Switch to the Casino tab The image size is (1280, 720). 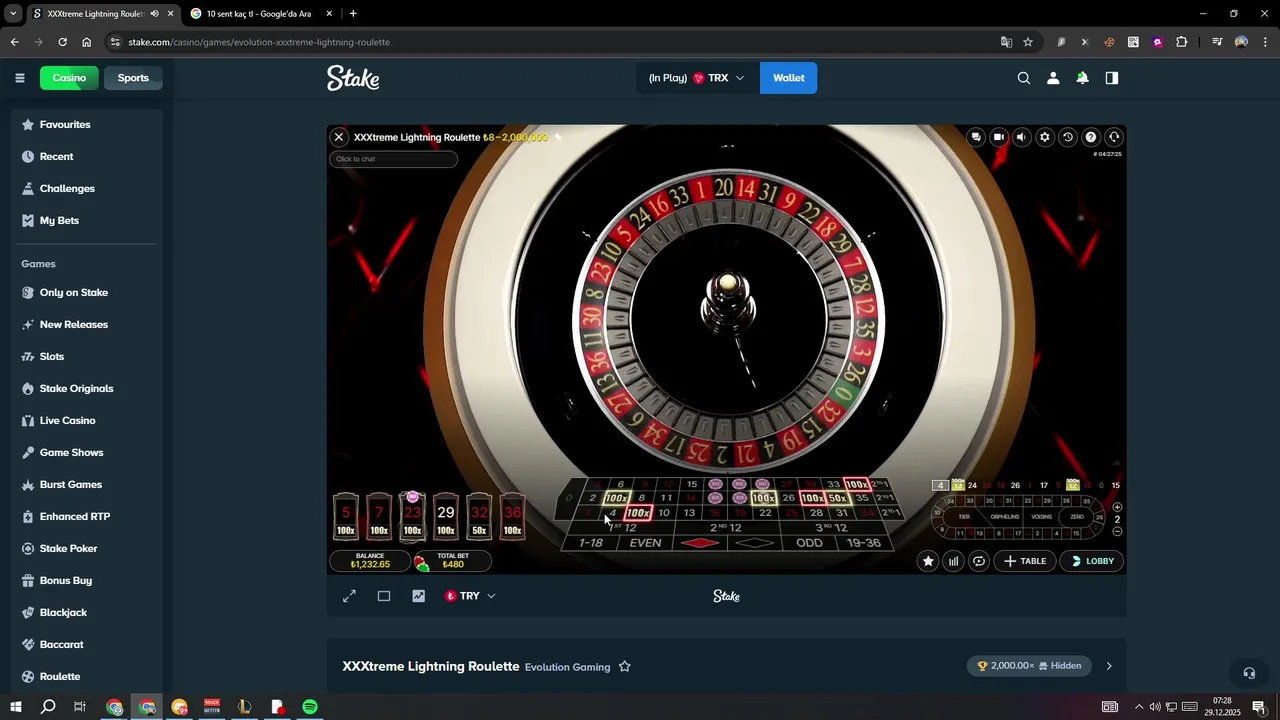[69, 78]
